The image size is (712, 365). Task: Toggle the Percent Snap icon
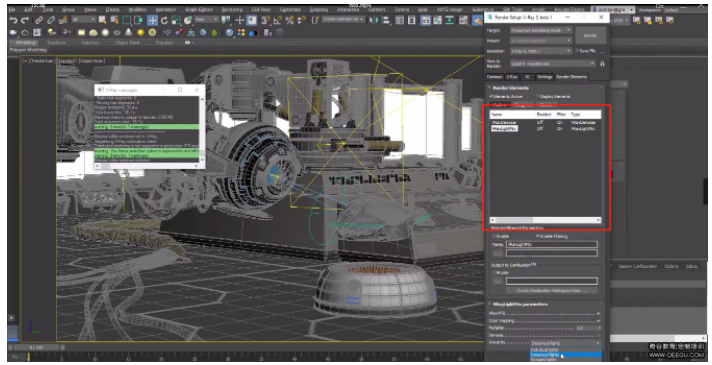click(x=289, y=20)
